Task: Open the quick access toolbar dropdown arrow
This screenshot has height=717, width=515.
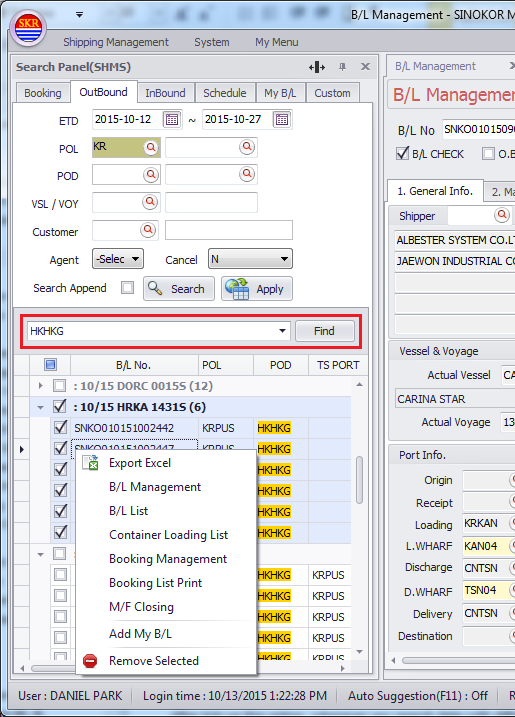Action: coord(80,15)
